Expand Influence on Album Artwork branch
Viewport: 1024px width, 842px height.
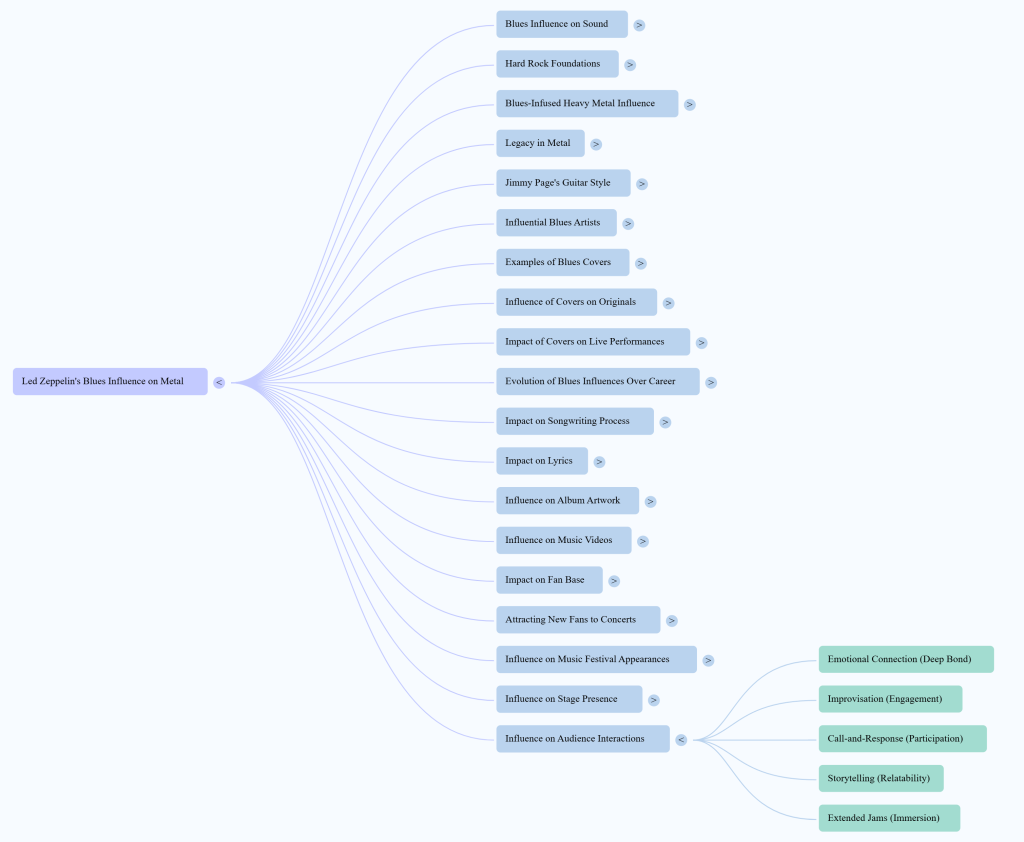click(x=650, y=502)
